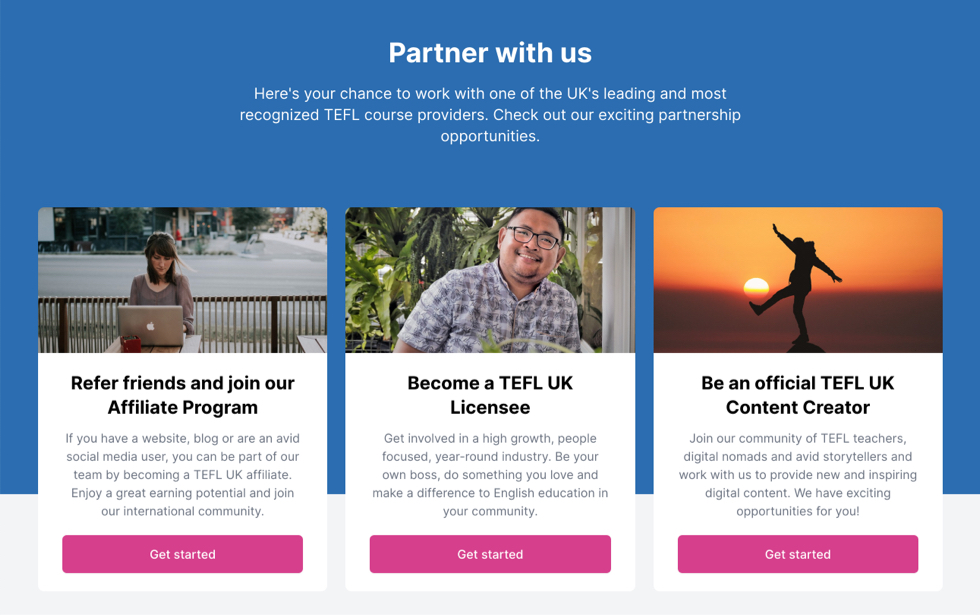
Task: Click the 'Partner with us' title
Action: click(x=490, y=52)
